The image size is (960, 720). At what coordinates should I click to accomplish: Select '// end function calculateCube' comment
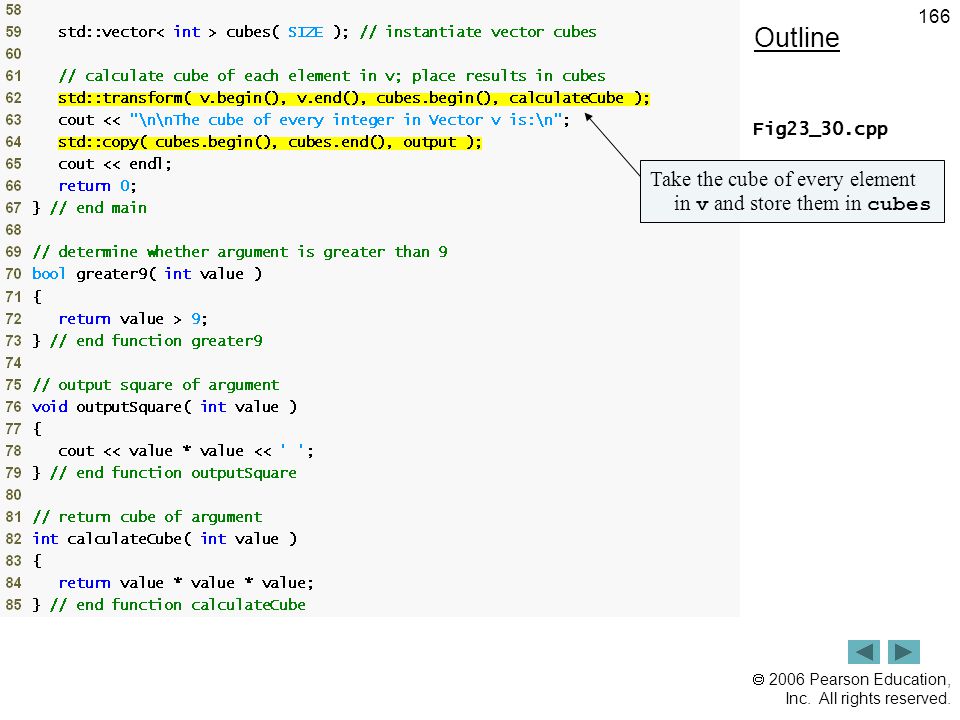[178, 605]
